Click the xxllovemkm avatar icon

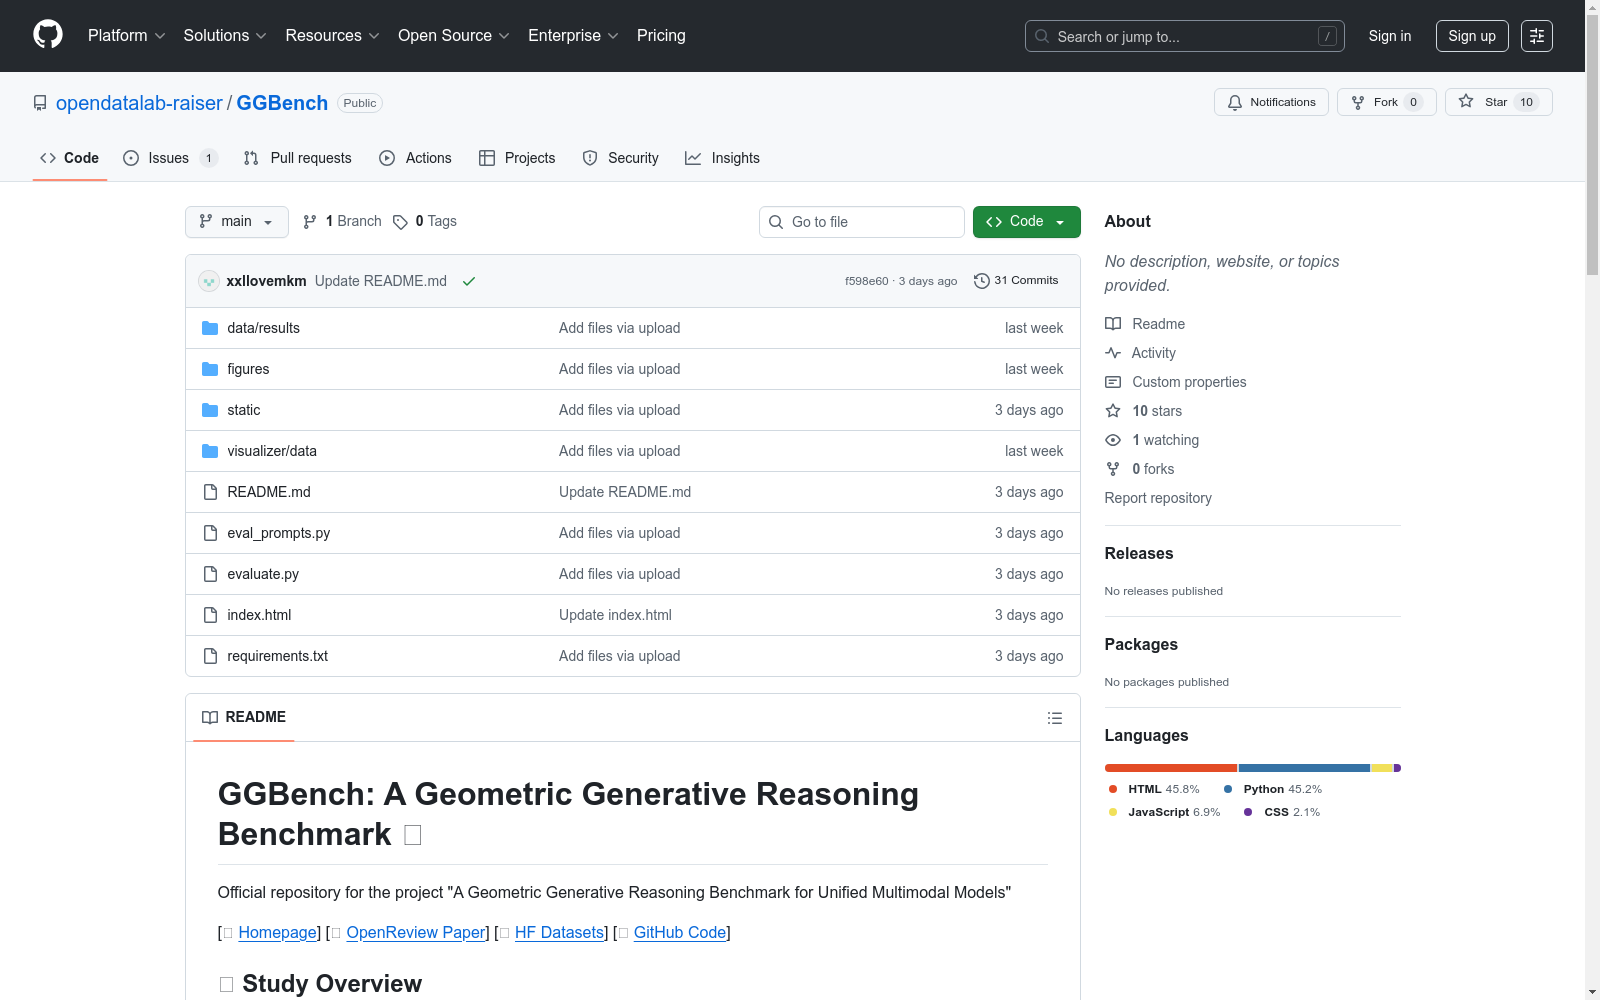click(x=209, y=281)
